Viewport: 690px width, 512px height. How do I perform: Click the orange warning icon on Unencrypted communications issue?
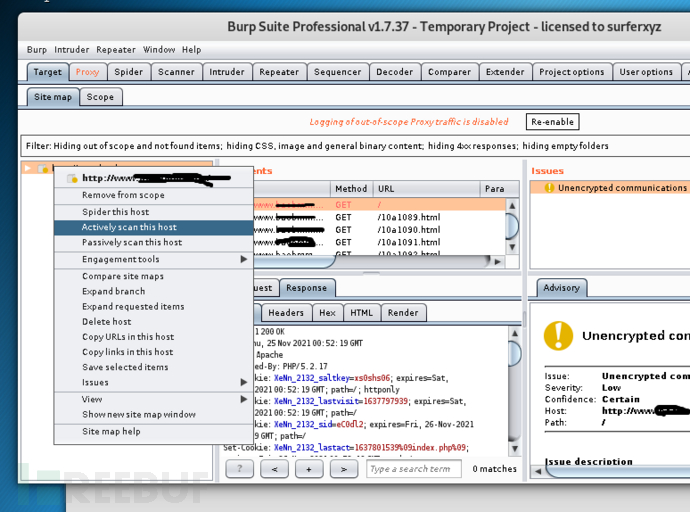pyautogui.click(x=548, y=188)
